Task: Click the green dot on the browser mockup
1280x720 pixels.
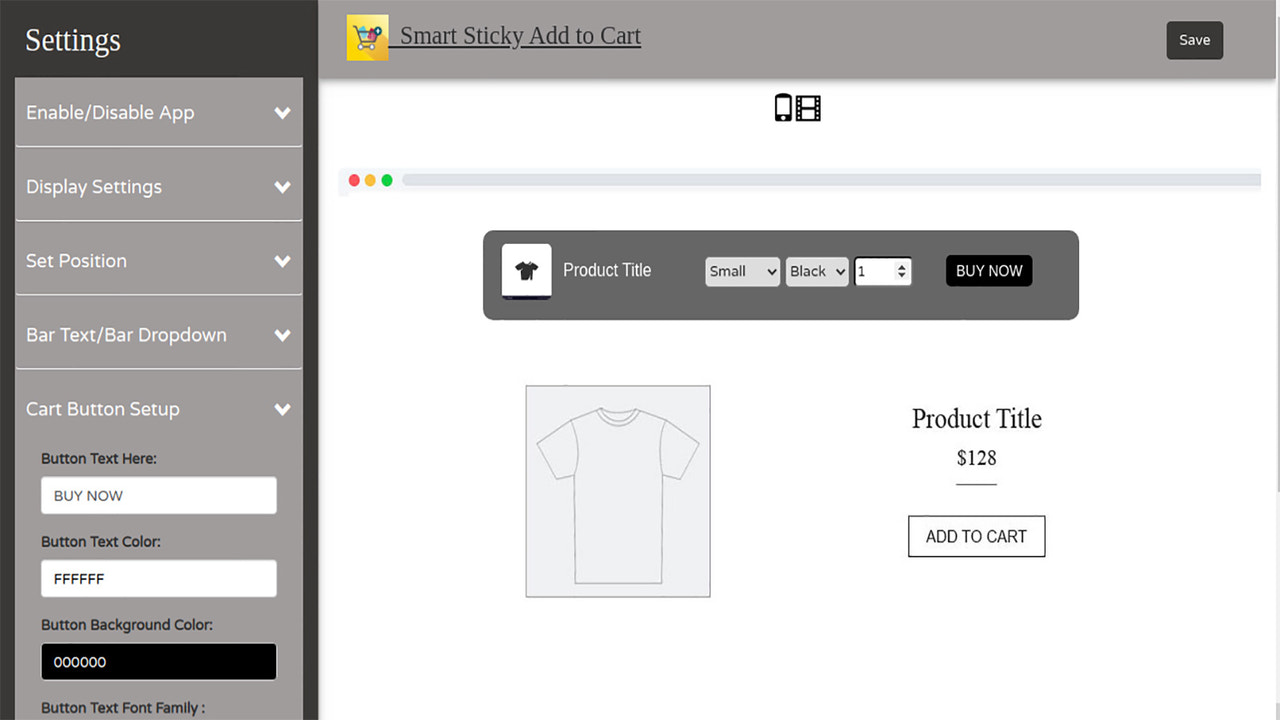Action: [385, 180]
